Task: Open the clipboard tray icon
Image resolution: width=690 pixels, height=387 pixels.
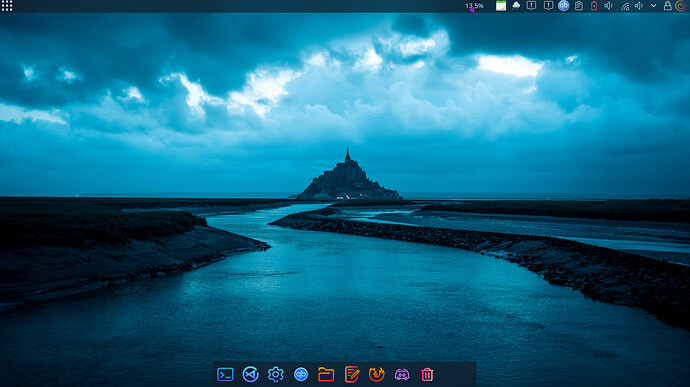Action: pyautogui.click(x=579, y=6)
